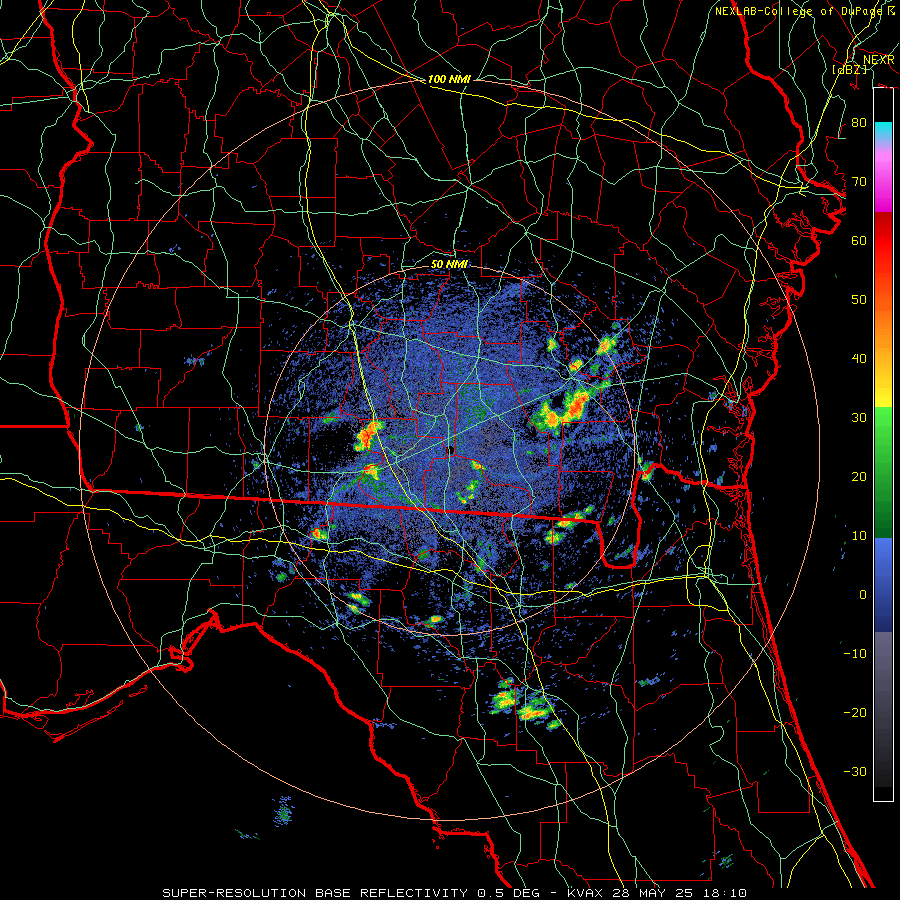
Task: Click the "100 NMI" range ring label
Action: 449,80
